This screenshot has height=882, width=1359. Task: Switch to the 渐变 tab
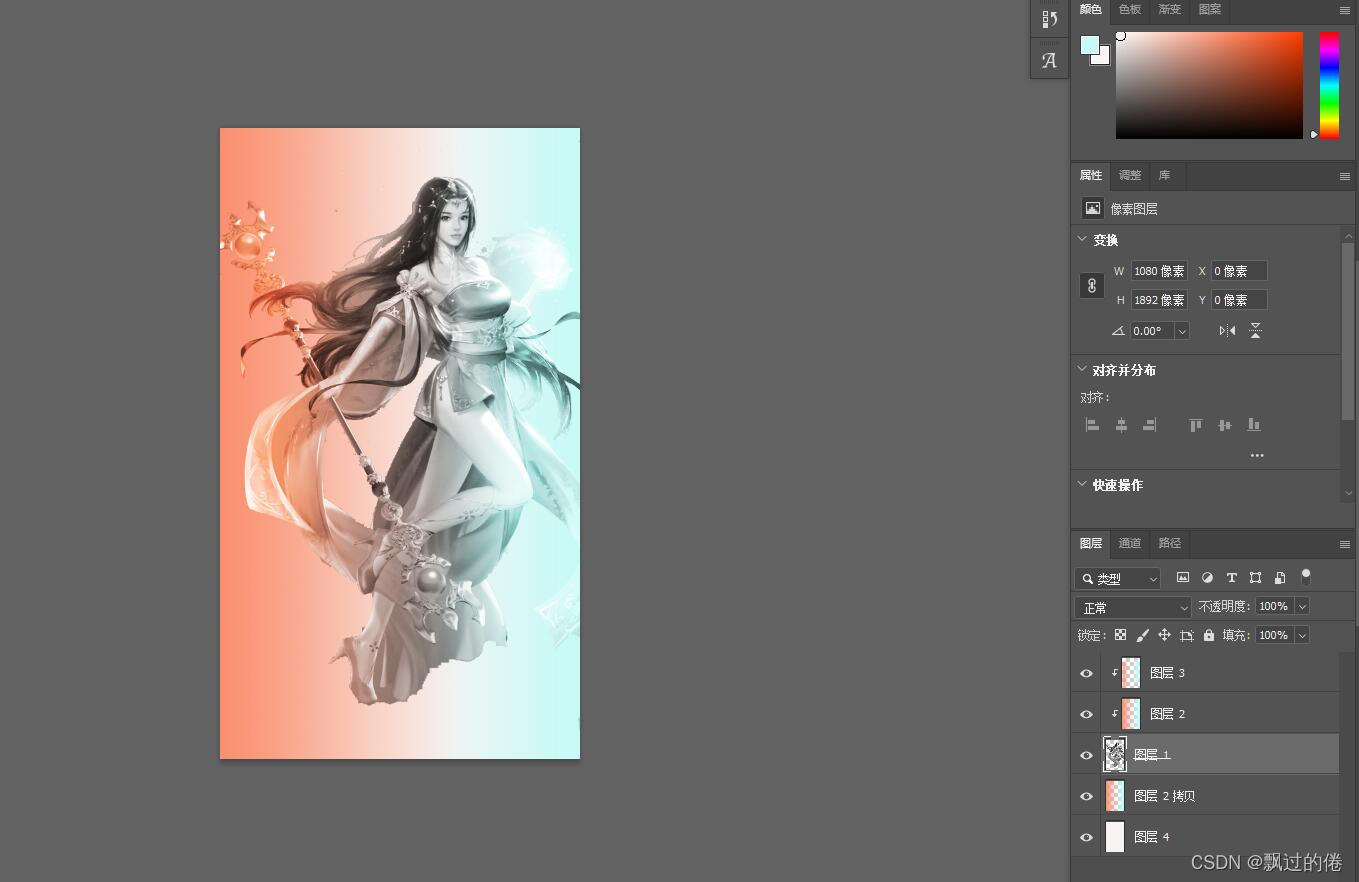tap(1170, 10)
